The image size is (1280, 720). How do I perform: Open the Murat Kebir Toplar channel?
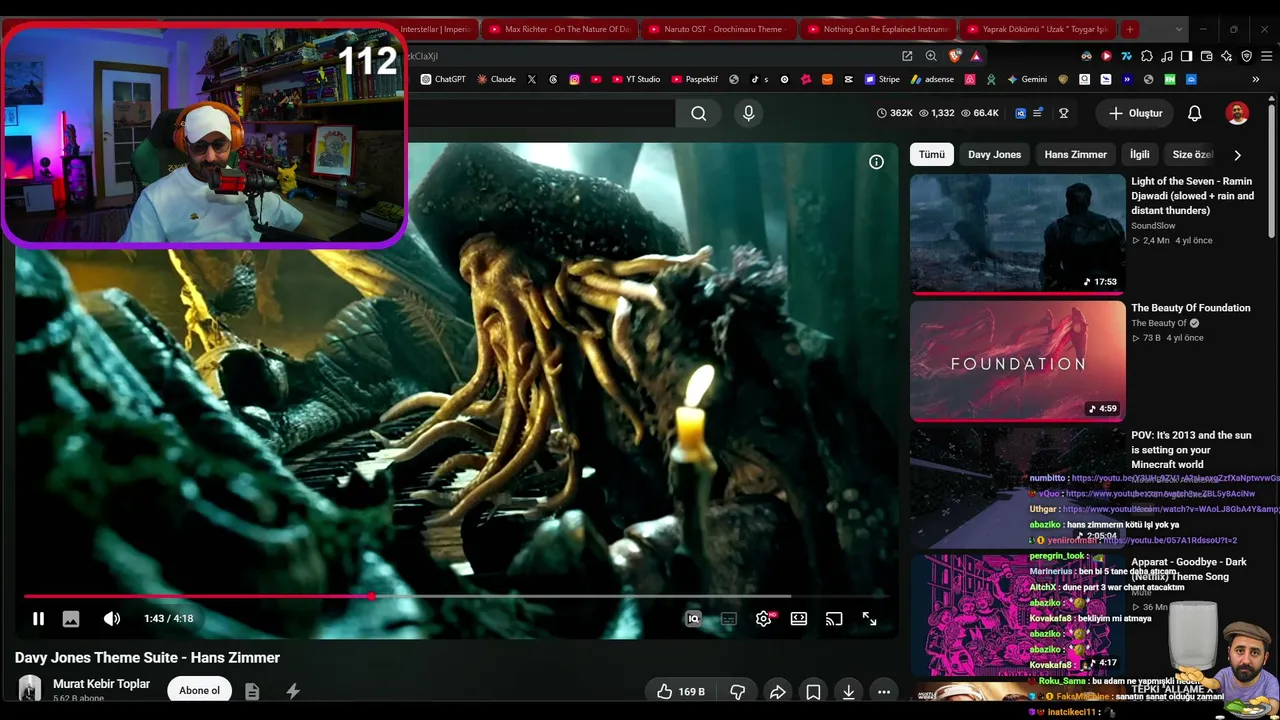(101, 684)
